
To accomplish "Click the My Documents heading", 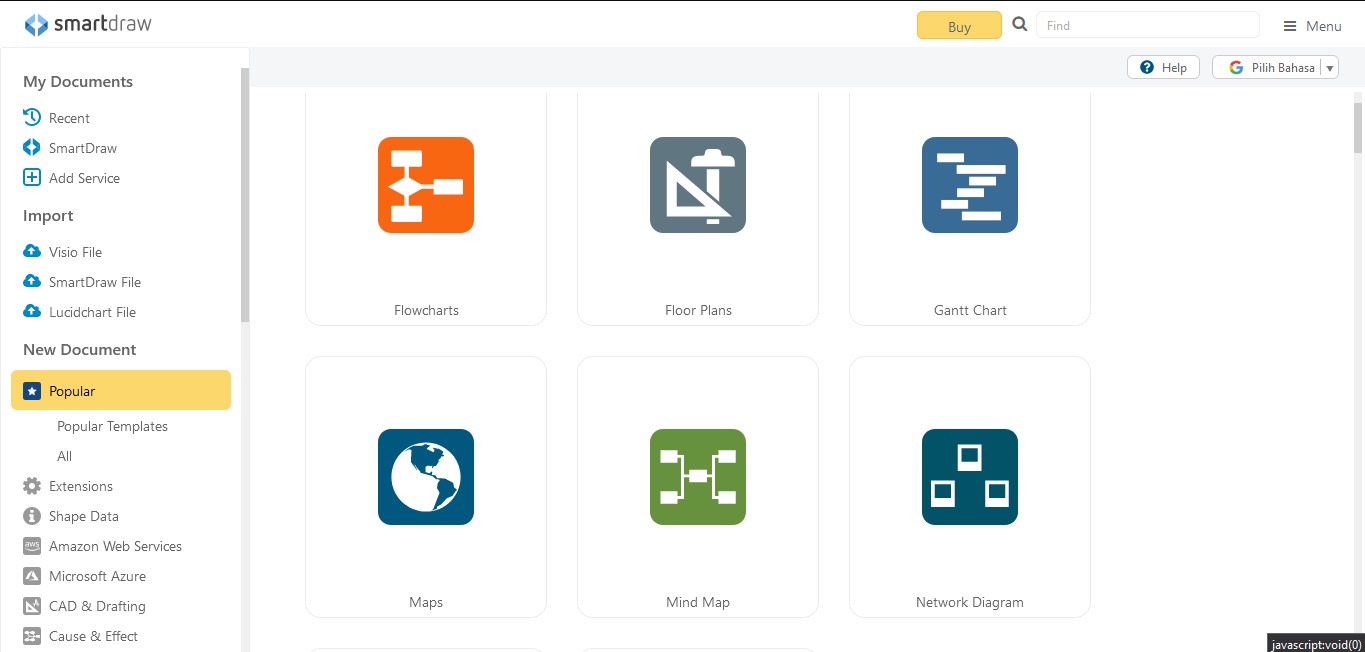I will click(x=78, y=82).
